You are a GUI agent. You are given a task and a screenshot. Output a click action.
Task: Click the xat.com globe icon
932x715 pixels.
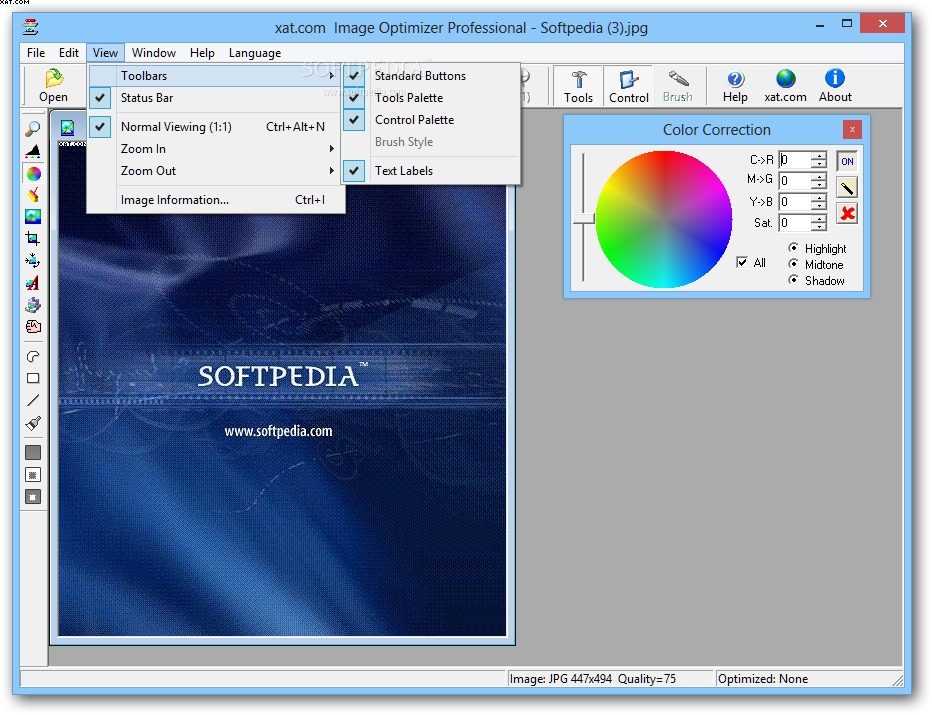click(785, 86)
